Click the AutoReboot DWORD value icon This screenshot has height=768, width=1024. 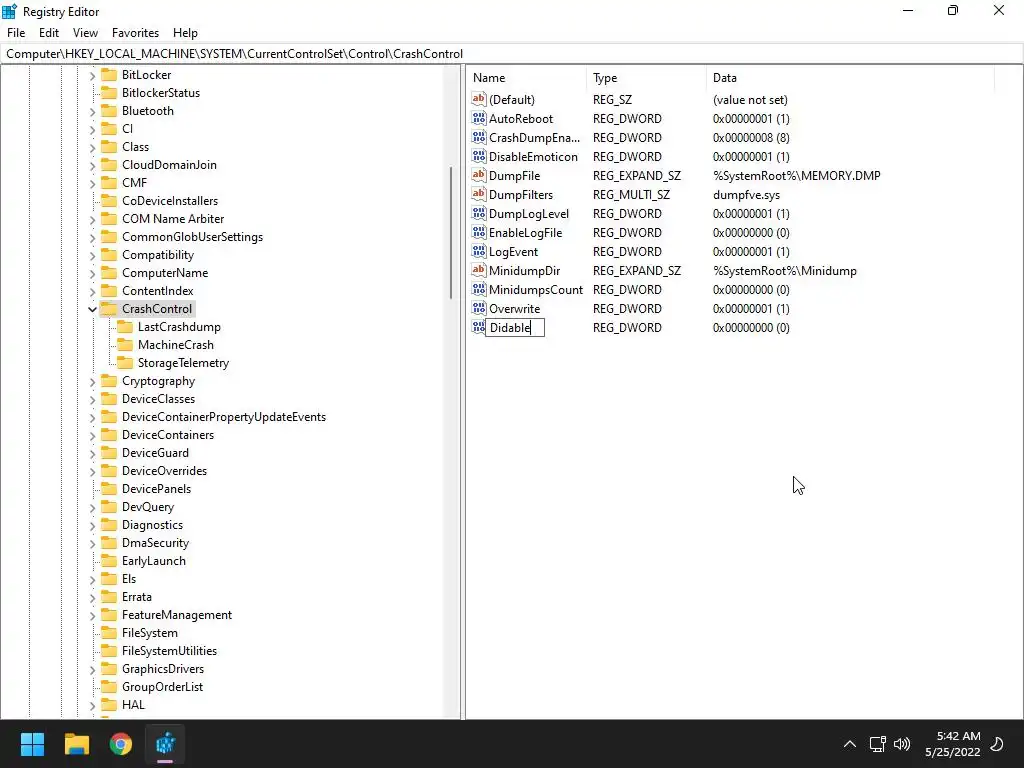point(479,118)
